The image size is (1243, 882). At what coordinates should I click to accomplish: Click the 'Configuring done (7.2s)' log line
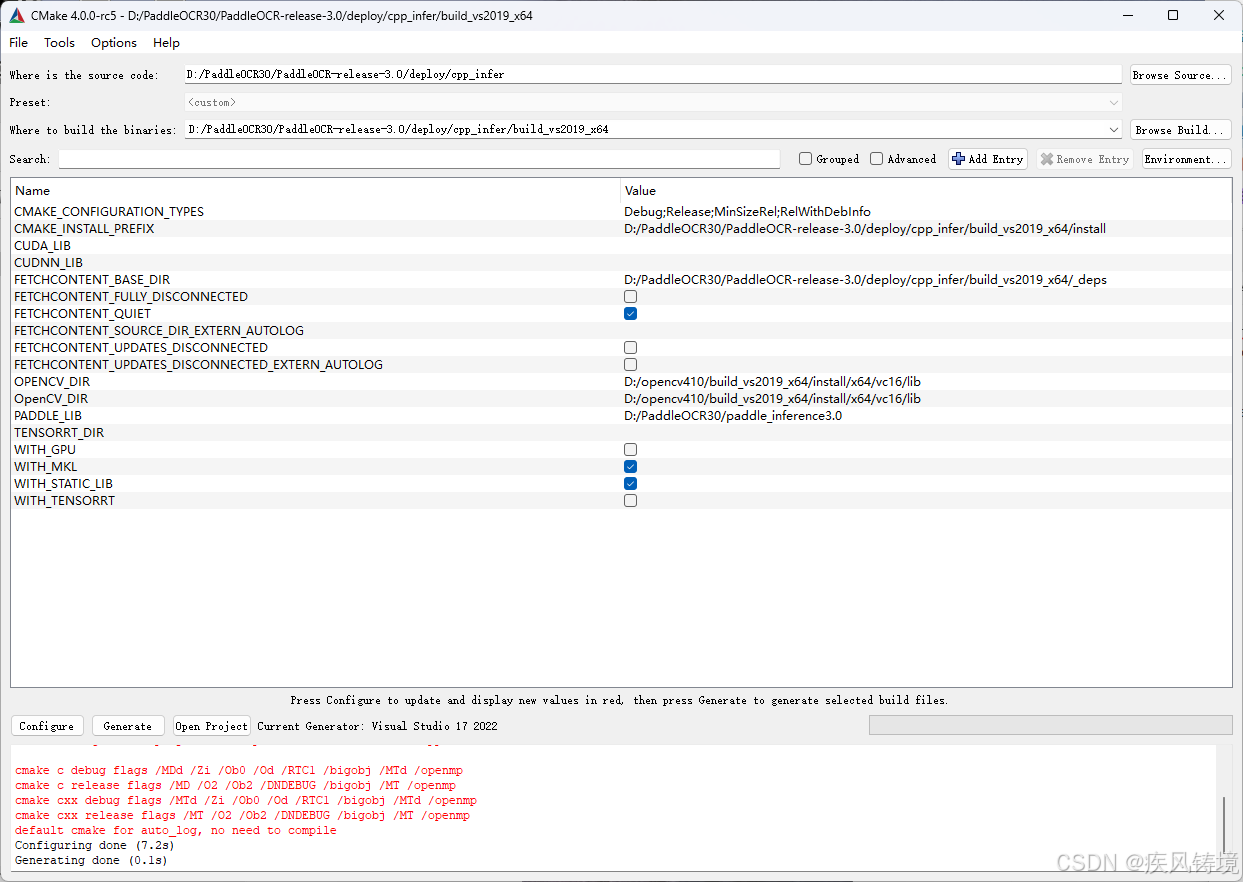click(94, 845)
